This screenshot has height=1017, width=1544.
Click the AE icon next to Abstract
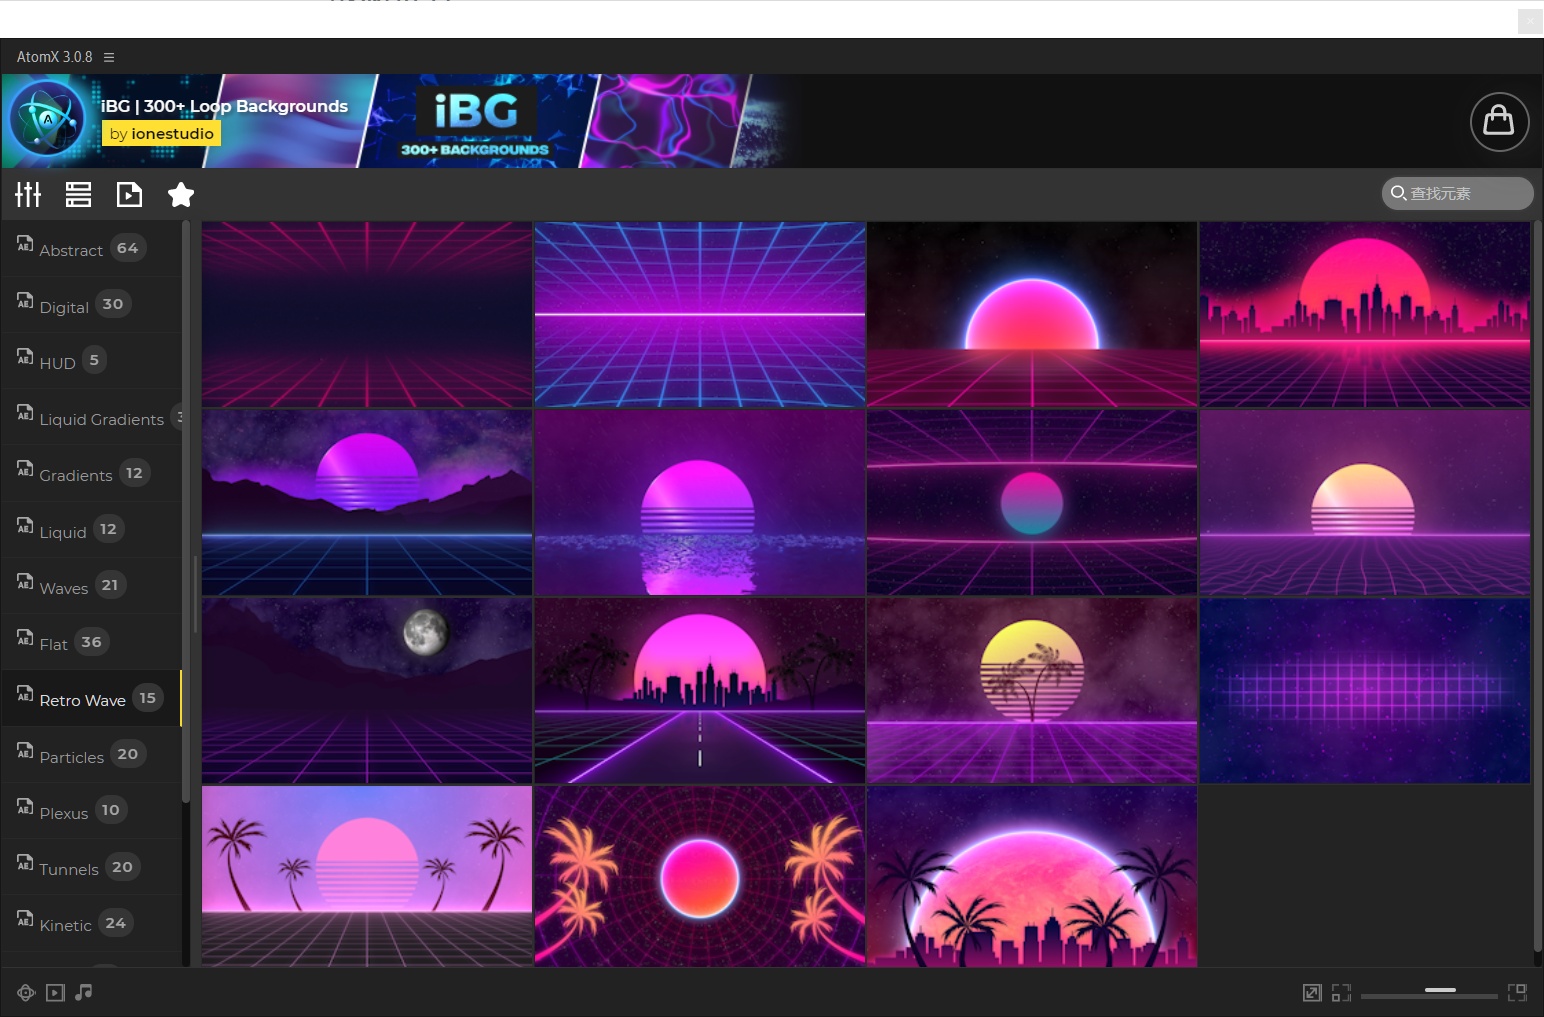(25, 243)
